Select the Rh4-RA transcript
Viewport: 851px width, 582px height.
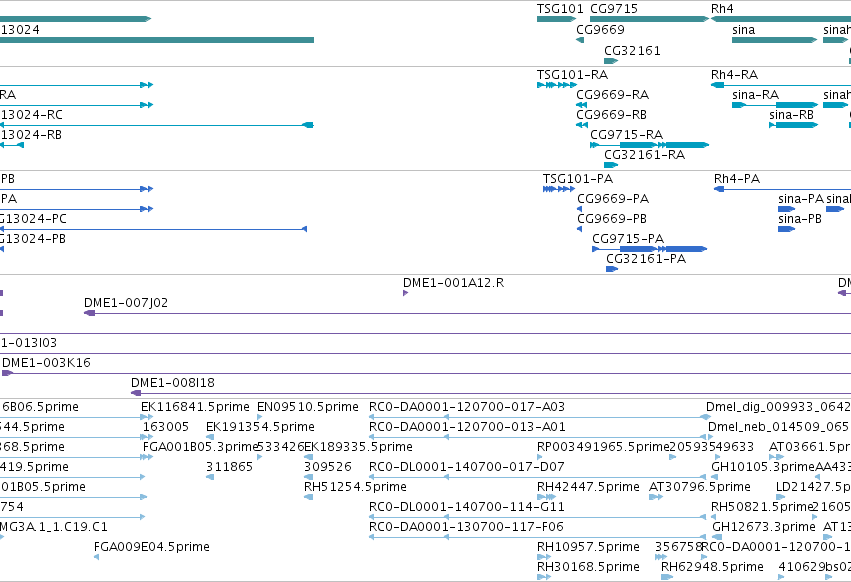pyautogui.click(x=781, y=85)
